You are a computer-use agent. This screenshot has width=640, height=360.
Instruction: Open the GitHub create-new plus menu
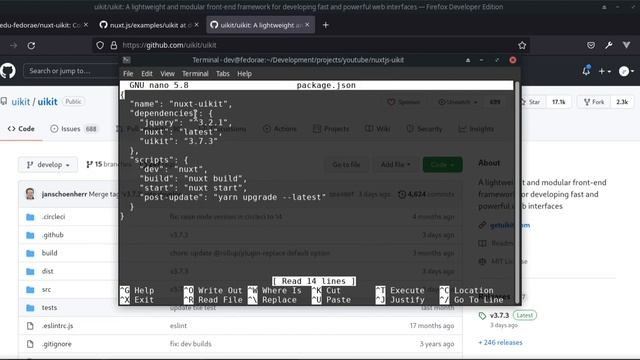[x=604, y=71]
